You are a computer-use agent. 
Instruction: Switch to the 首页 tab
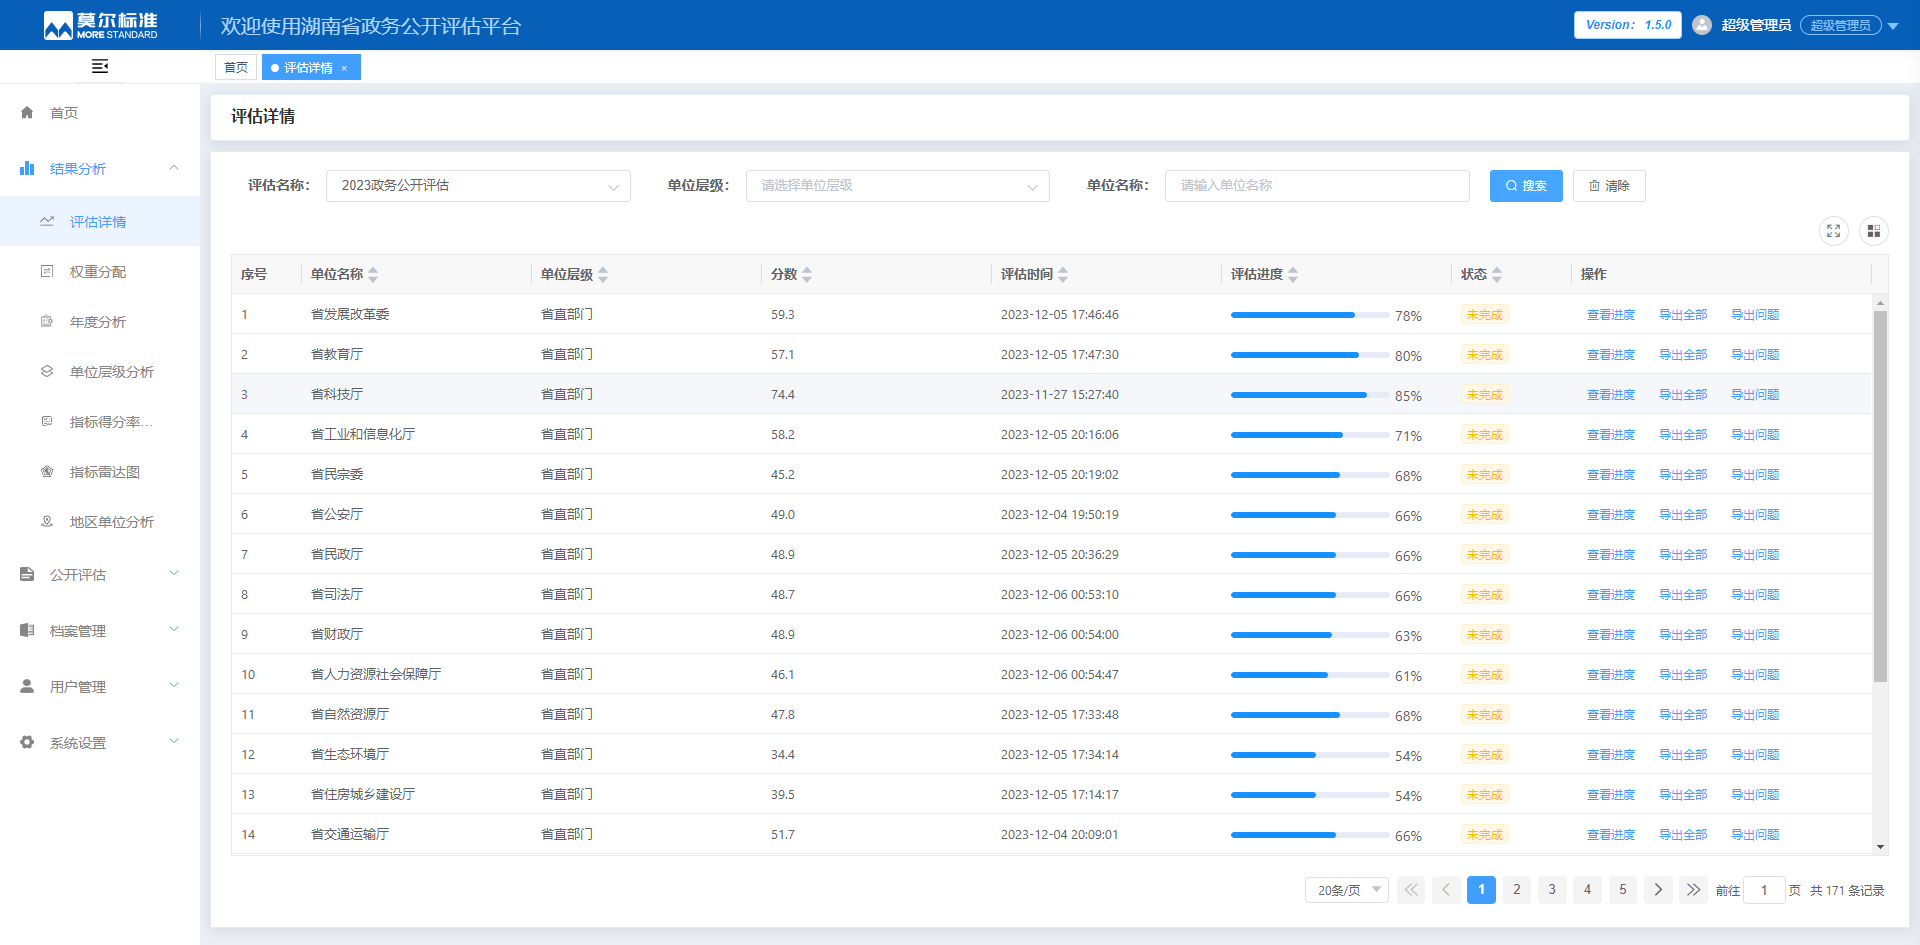click(236, 67)
